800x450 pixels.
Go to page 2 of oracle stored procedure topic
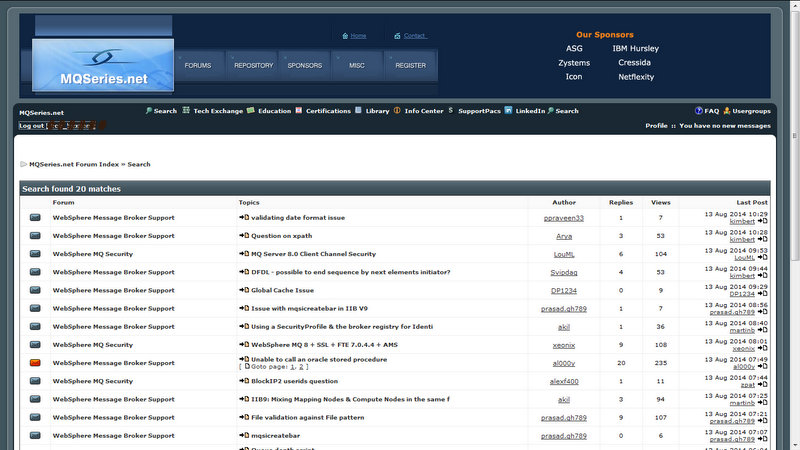(301, 367)
